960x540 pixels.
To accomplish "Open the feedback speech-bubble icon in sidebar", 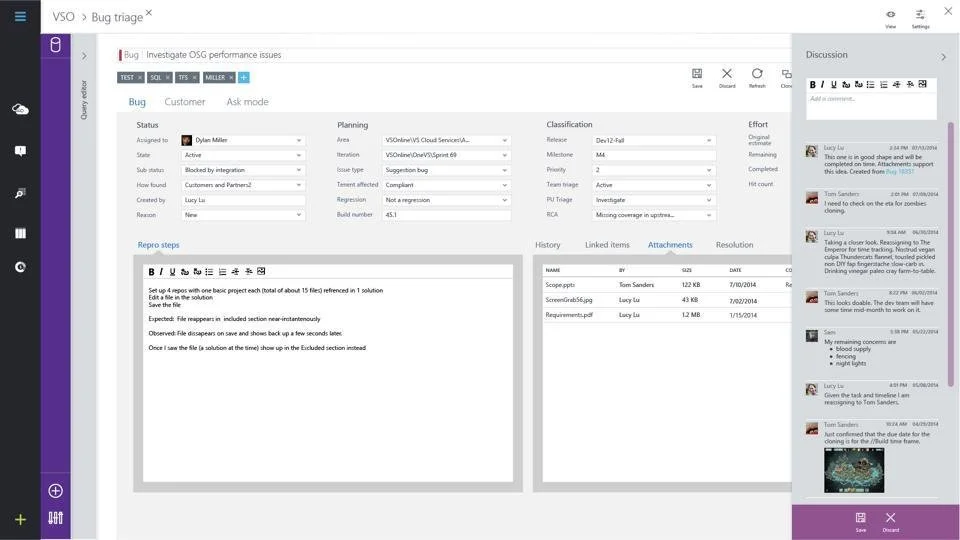I will pyautogui.click(x=20, y=151).
